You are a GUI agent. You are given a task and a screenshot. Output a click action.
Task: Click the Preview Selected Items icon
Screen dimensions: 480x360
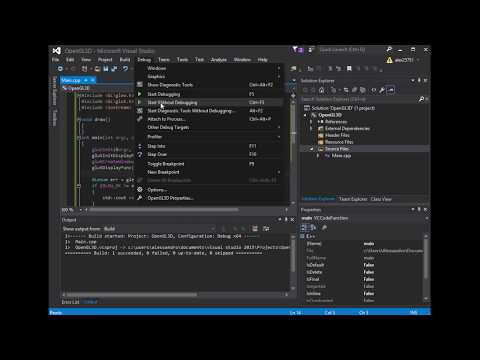(x=390, y=90)
